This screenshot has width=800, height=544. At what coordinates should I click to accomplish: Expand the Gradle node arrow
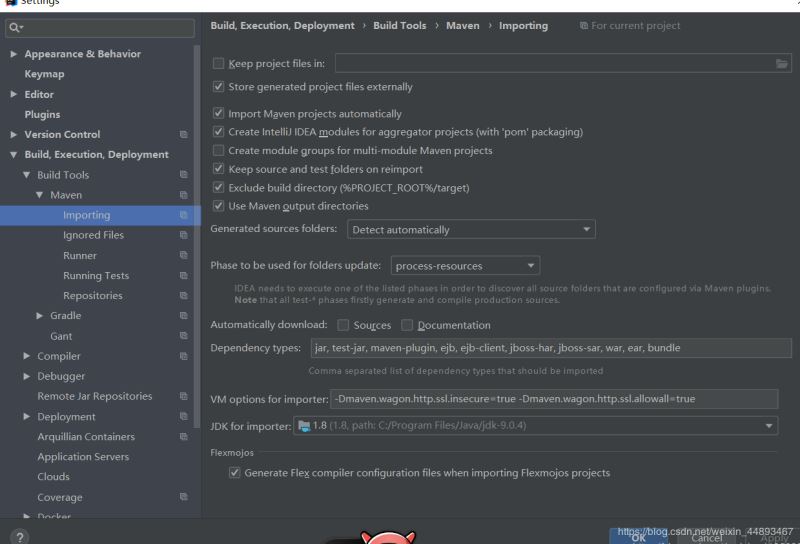click(39, 316)
